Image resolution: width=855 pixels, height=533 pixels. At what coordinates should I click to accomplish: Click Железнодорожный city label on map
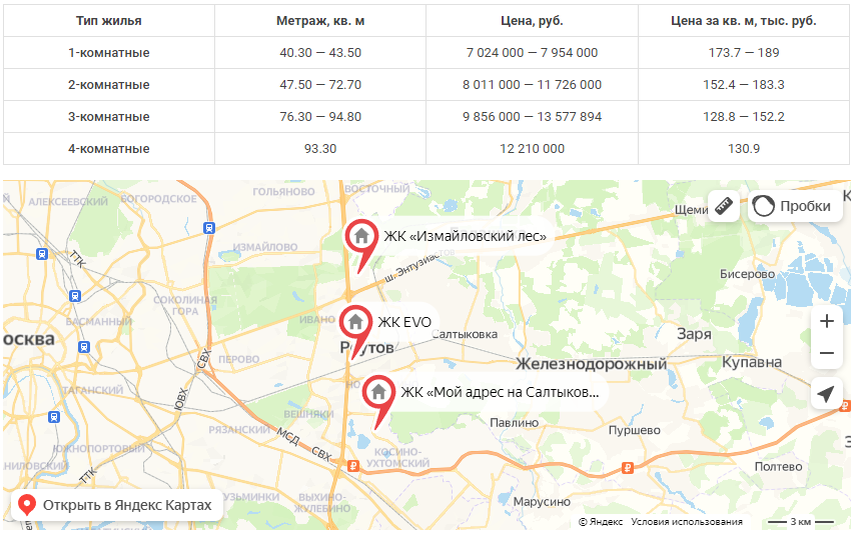click(591, 364)
